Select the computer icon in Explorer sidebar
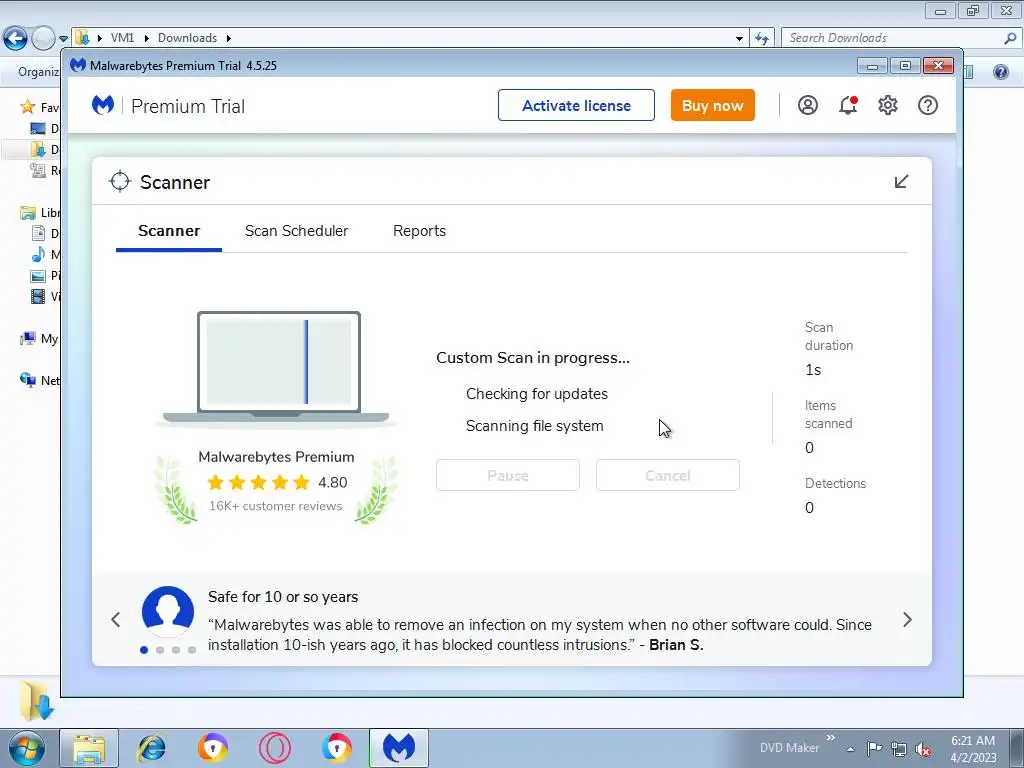Screen dimensions: 1024x768 (x=28, y=338)
